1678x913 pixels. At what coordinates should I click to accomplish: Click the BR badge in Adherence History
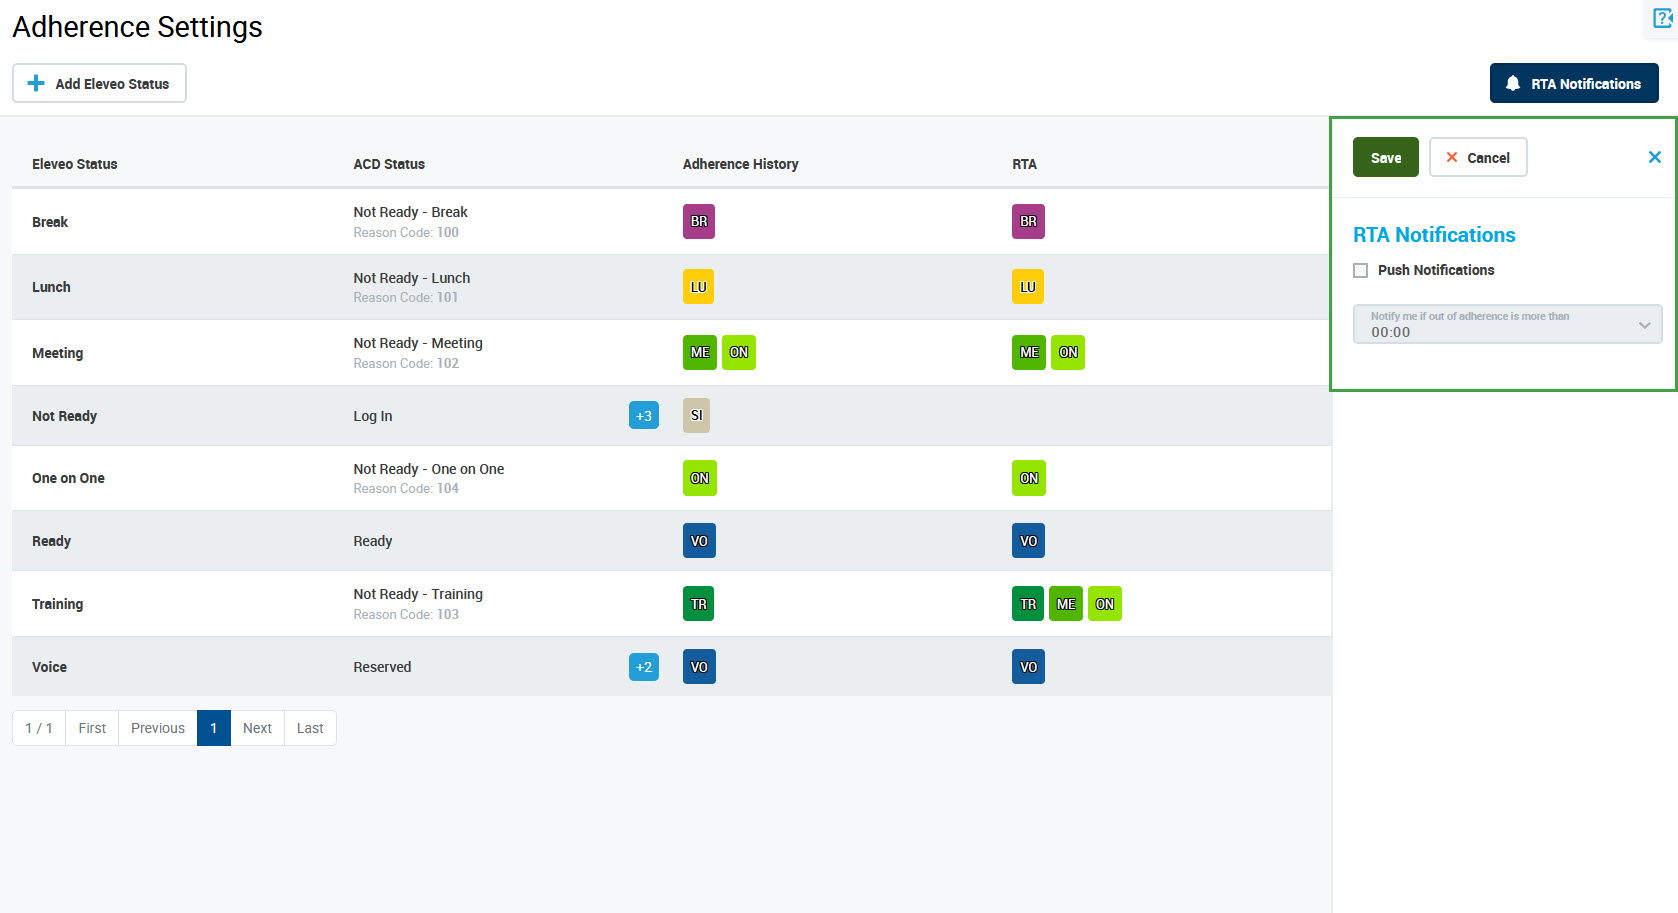coord(698,222)
